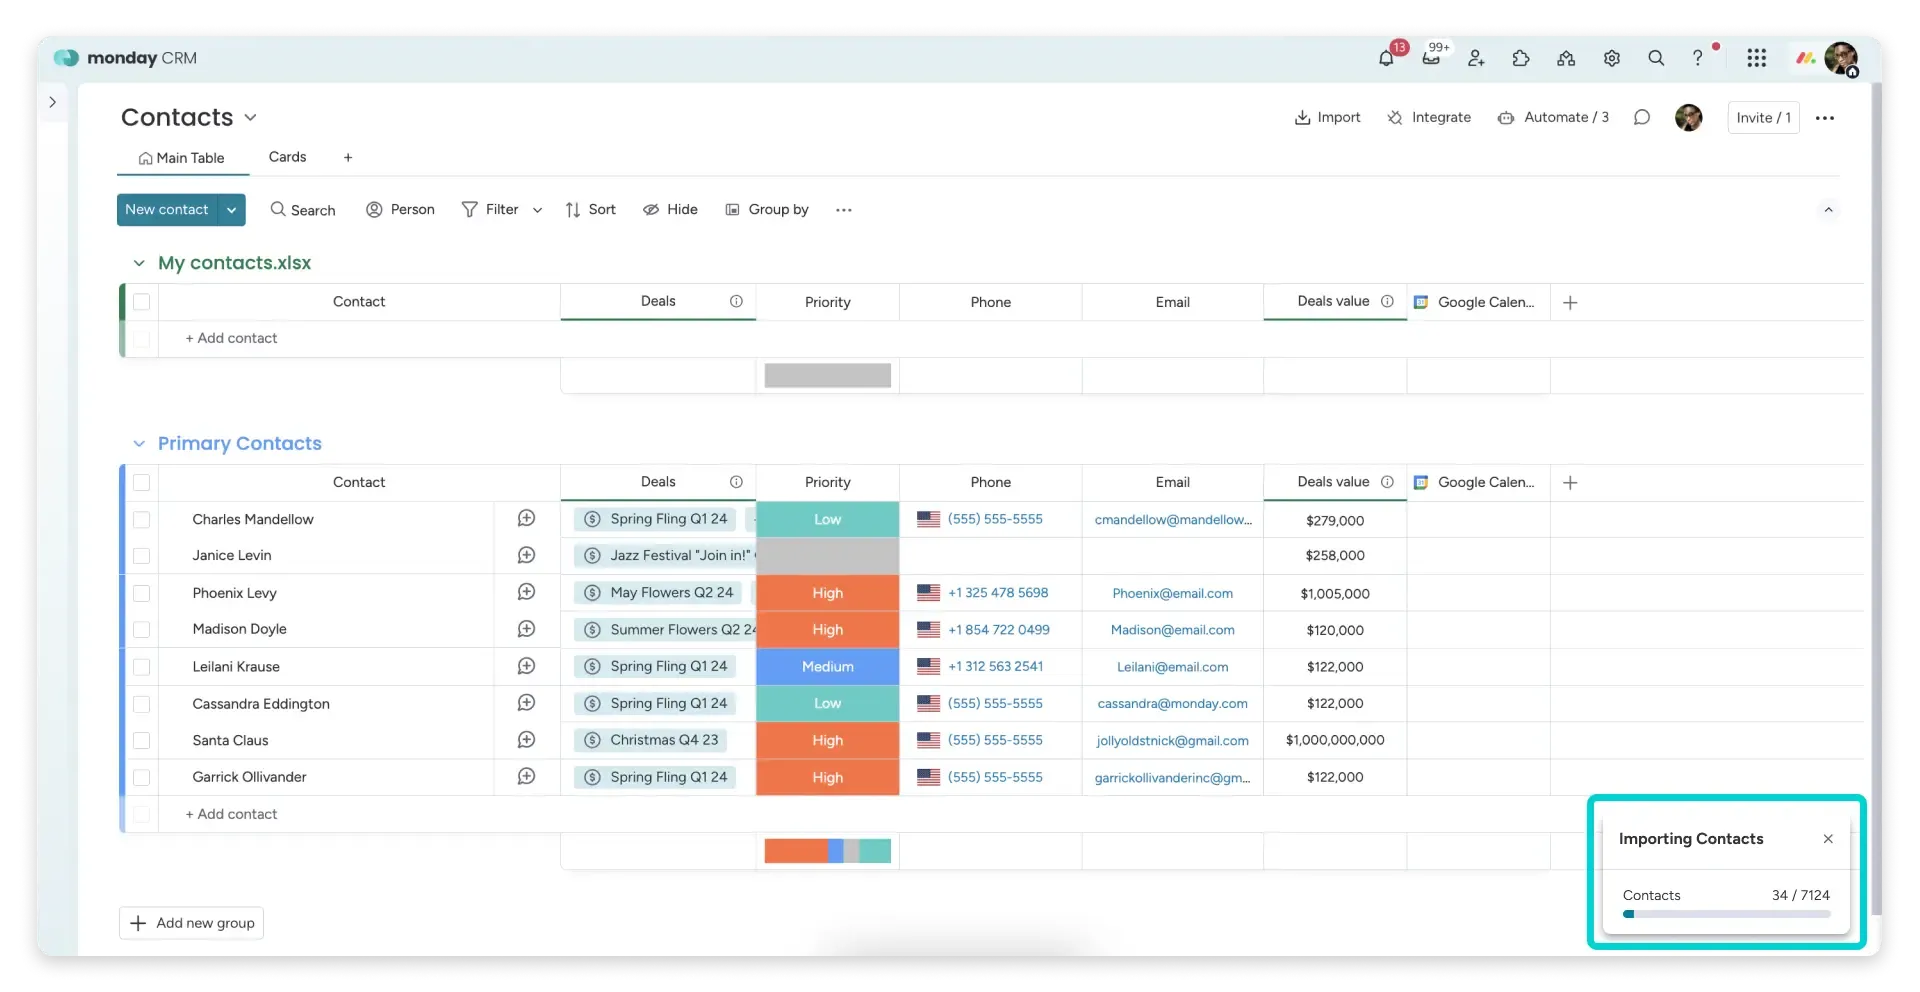
Task: Click Import button
Action: pos(1327,117)
